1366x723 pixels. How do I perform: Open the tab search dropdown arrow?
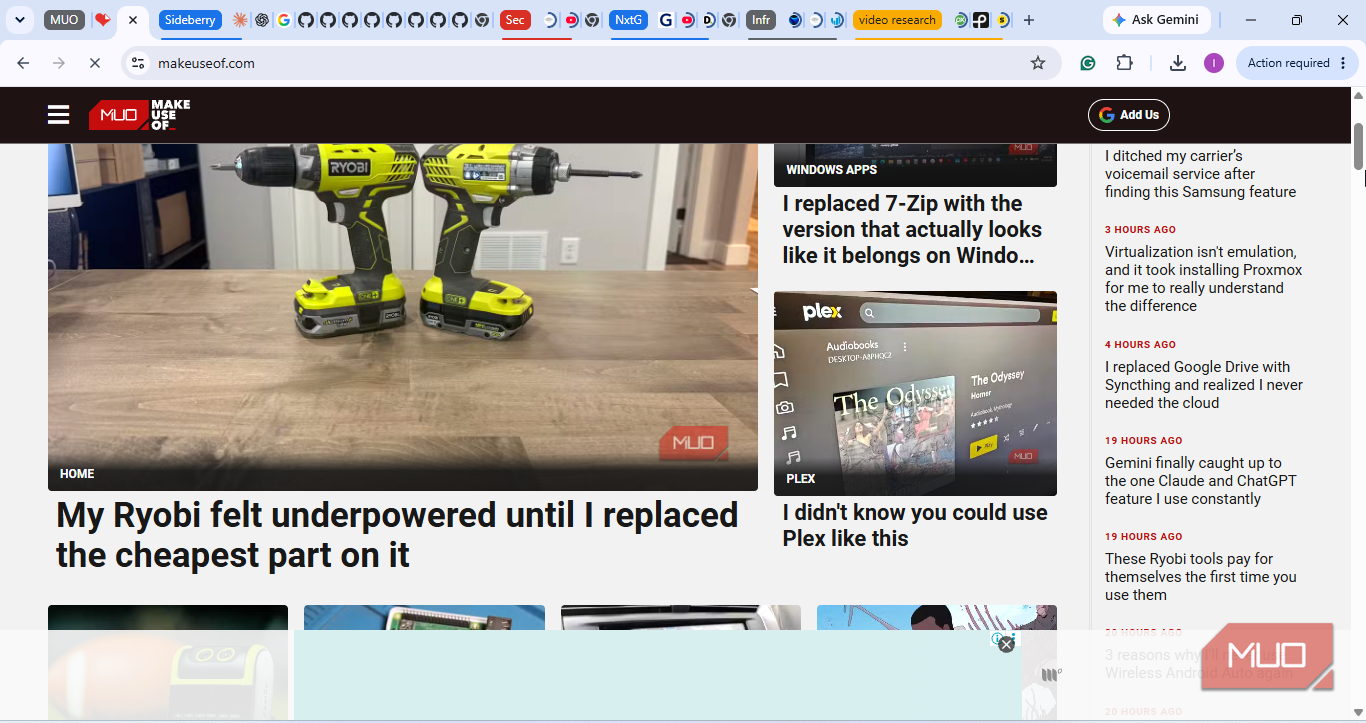pos(19,20)
